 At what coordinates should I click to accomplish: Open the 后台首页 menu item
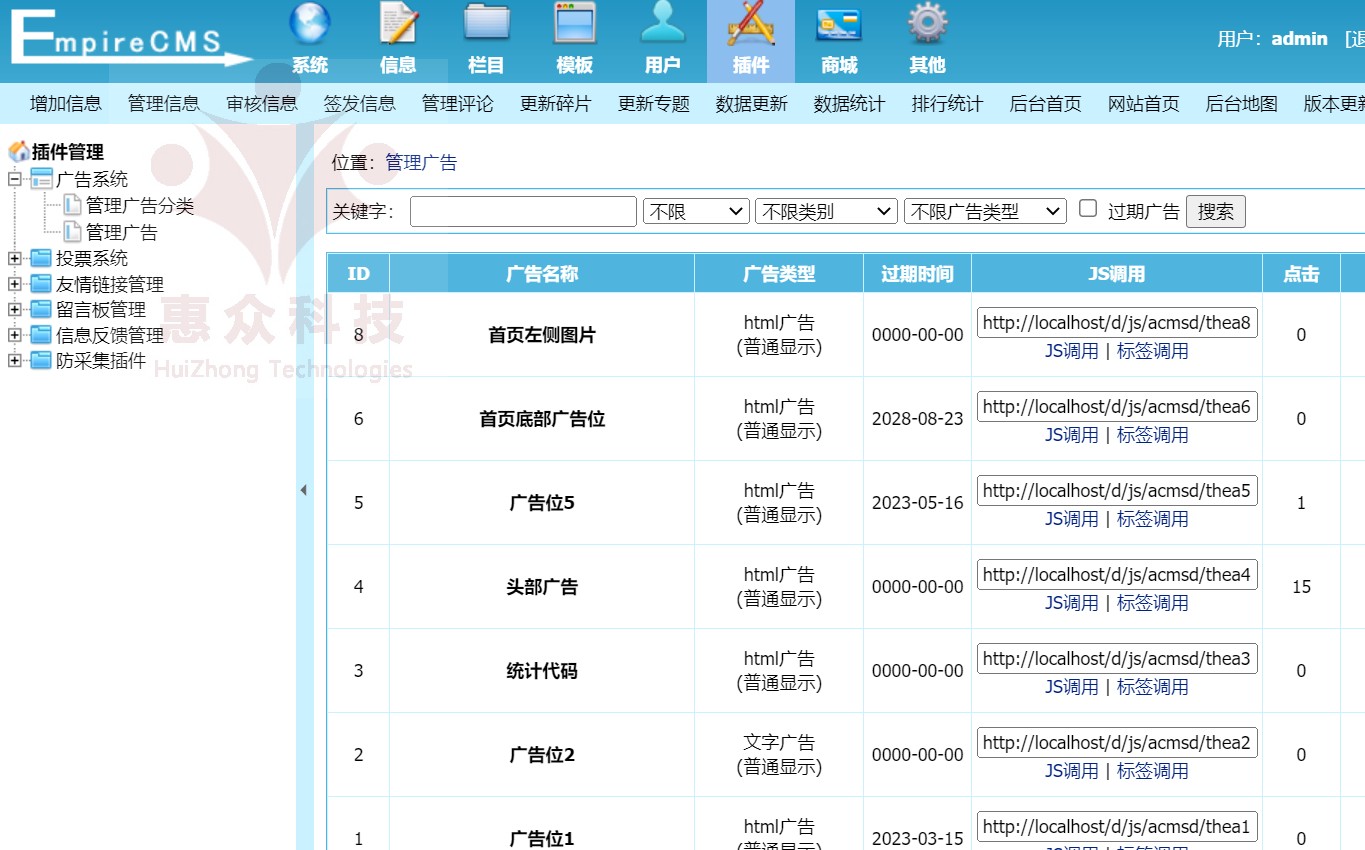1046,104
